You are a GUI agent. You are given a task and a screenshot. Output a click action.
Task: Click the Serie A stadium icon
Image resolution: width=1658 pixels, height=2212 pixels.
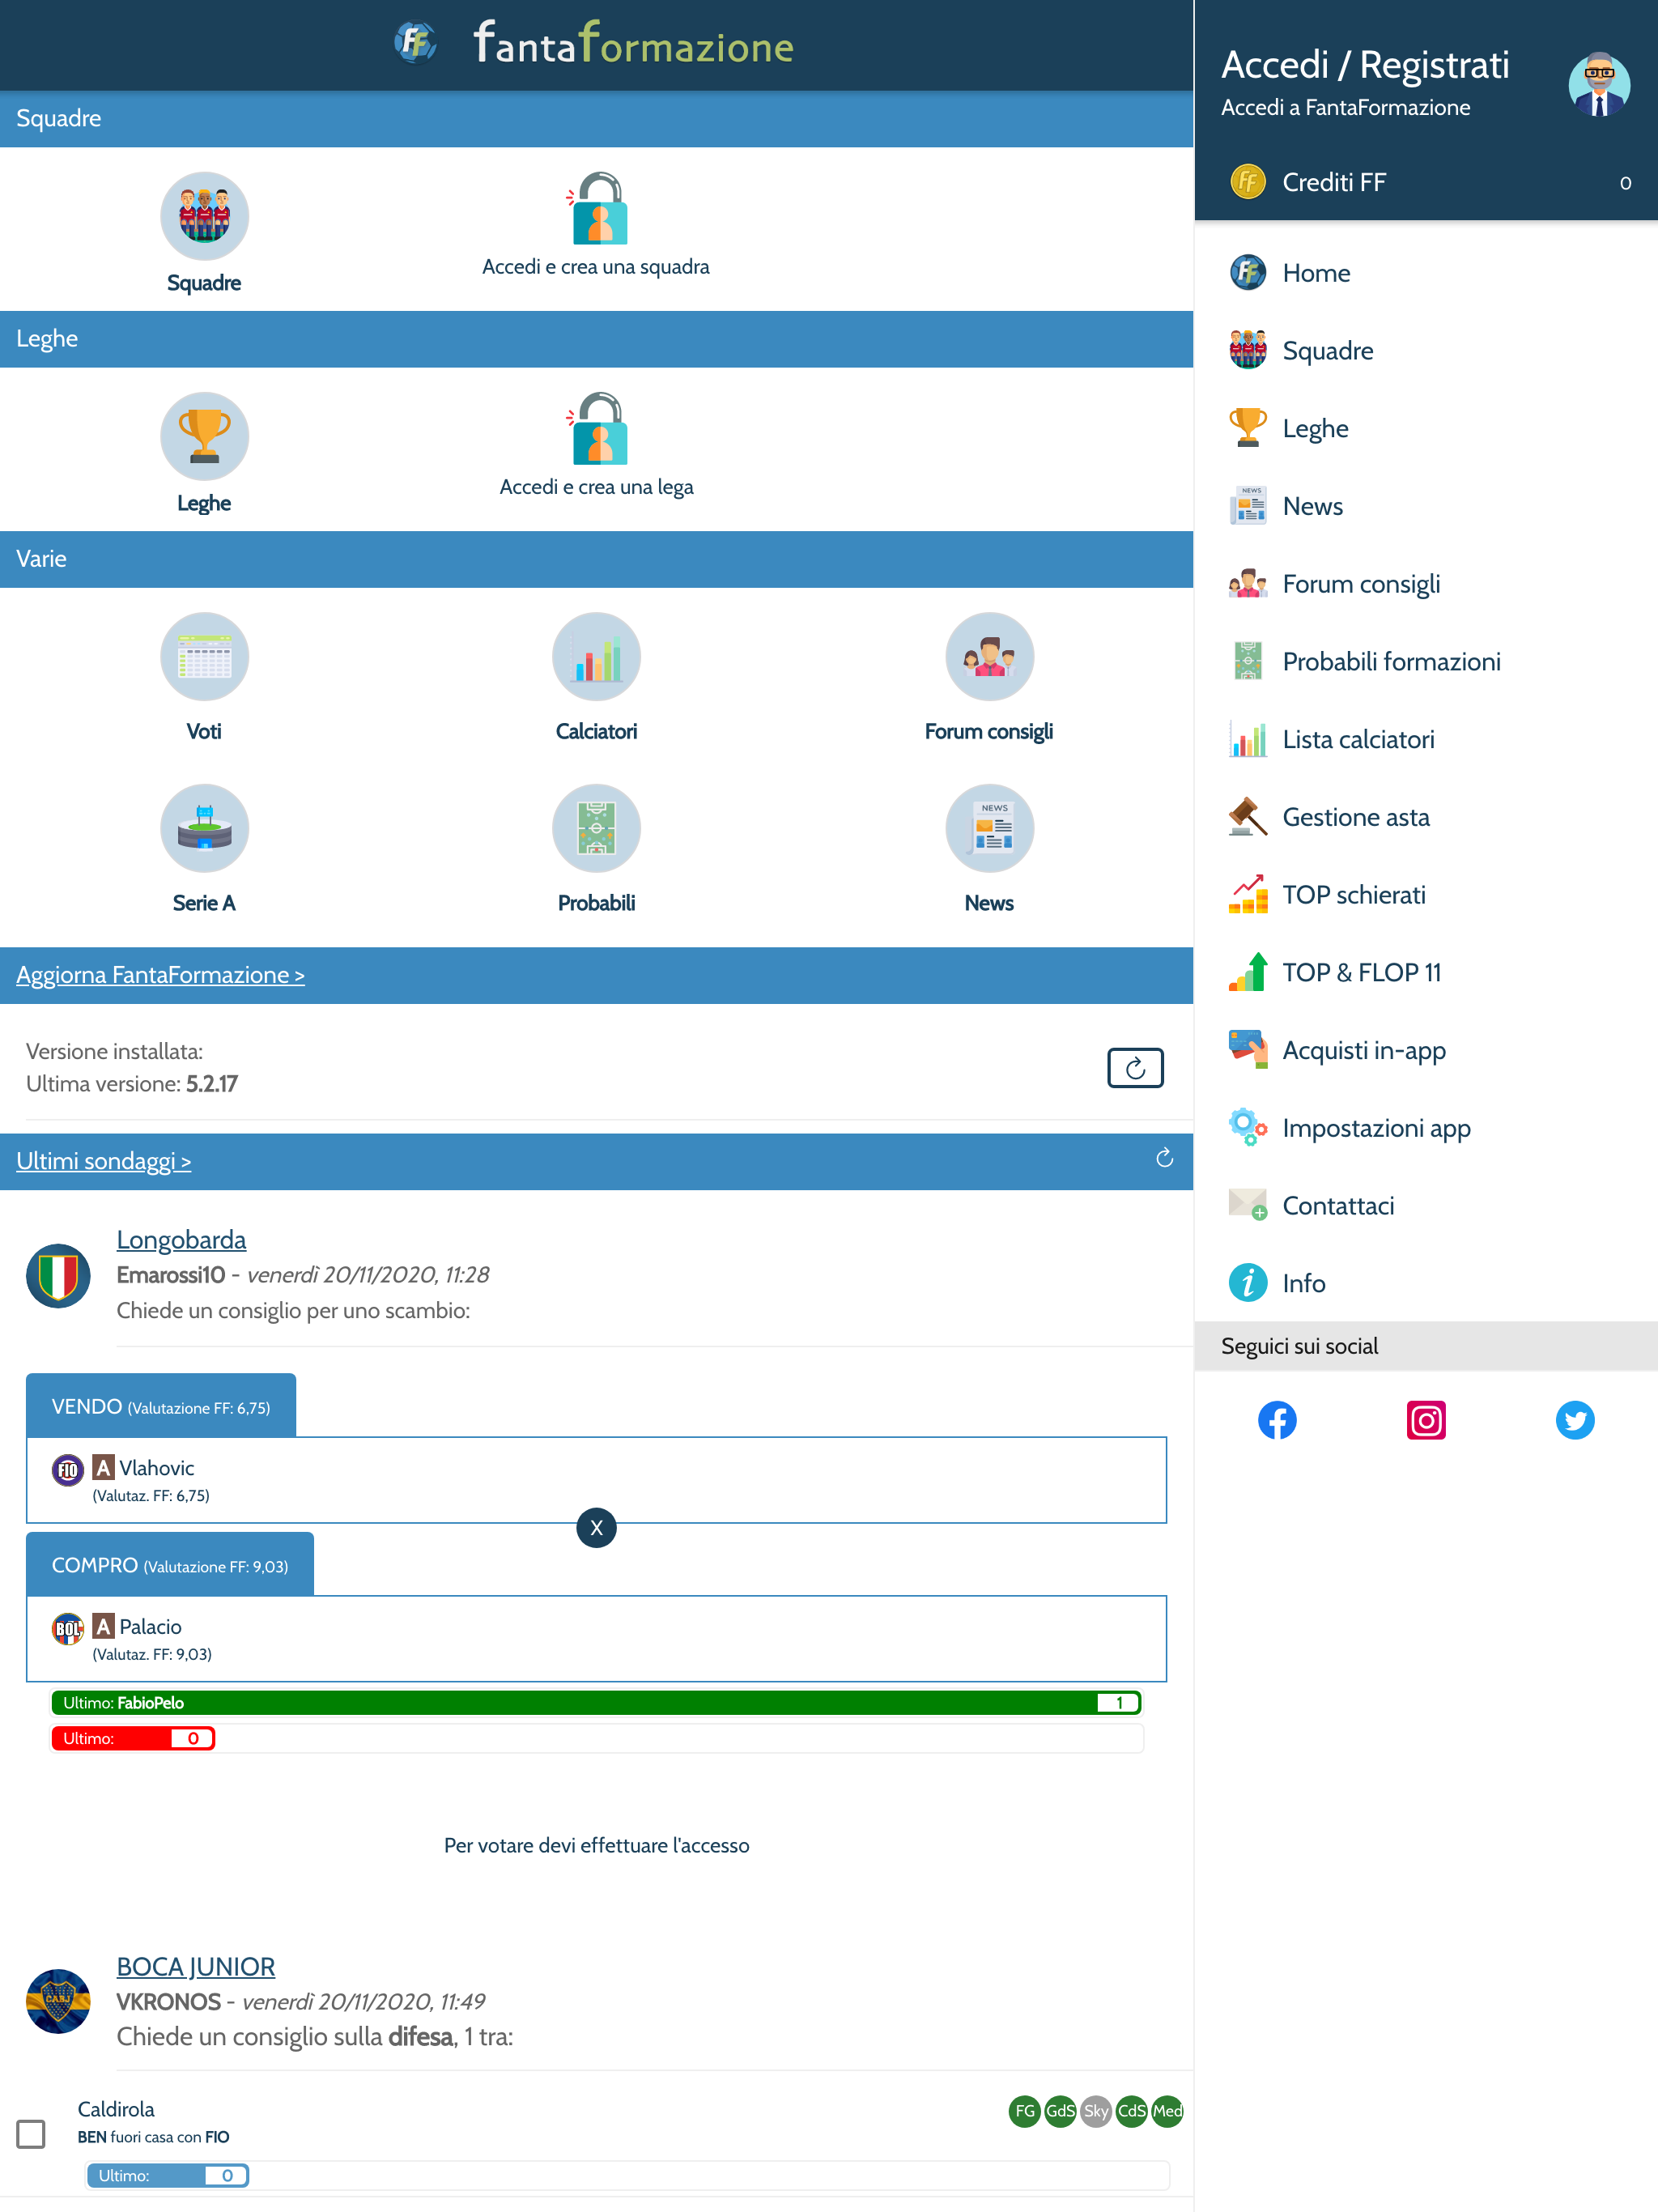click(204, 829)
